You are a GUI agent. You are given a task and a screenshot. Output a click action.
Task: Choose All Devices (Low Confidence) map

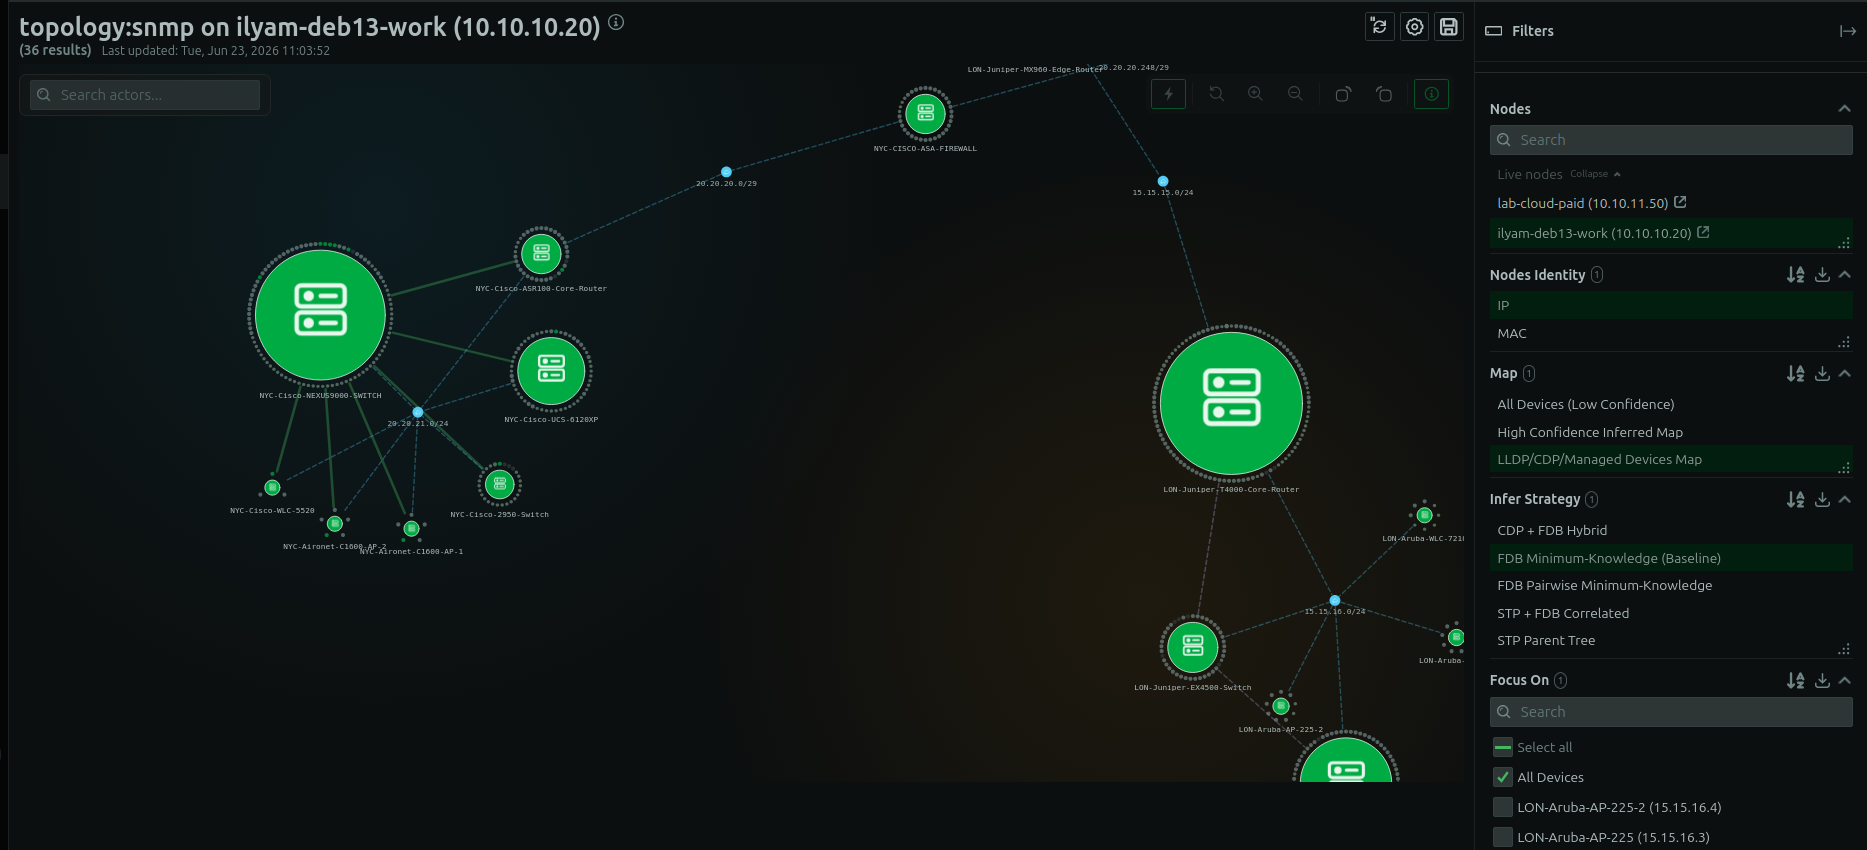coord(1670,404)
